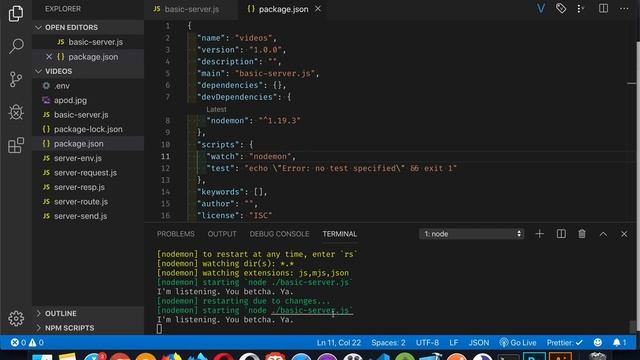The height and width of the screenshot is (360, 640).
Task: Click the changes icon in editor toolbar
Action: pos(581,9)
